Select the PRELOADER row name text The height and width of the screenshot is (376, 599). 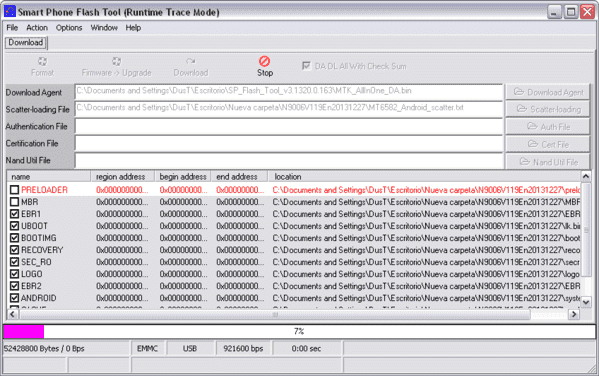click(x=44, y=190)
